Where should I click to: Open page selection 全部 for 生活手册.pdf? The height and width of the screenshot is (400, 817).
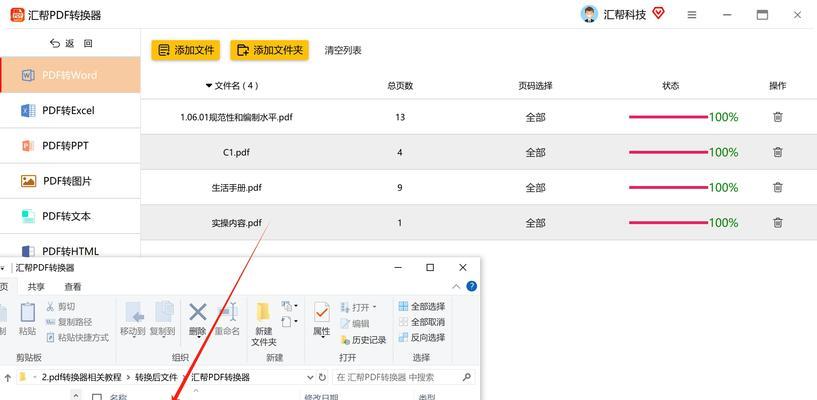(x=535, y=188)
